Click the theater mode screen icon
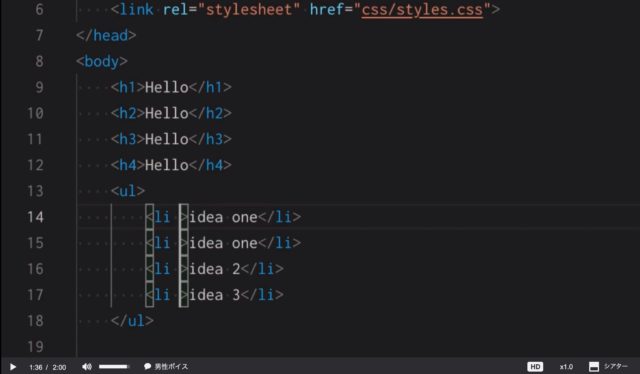 pyautogui.click(x=594, y=367)
